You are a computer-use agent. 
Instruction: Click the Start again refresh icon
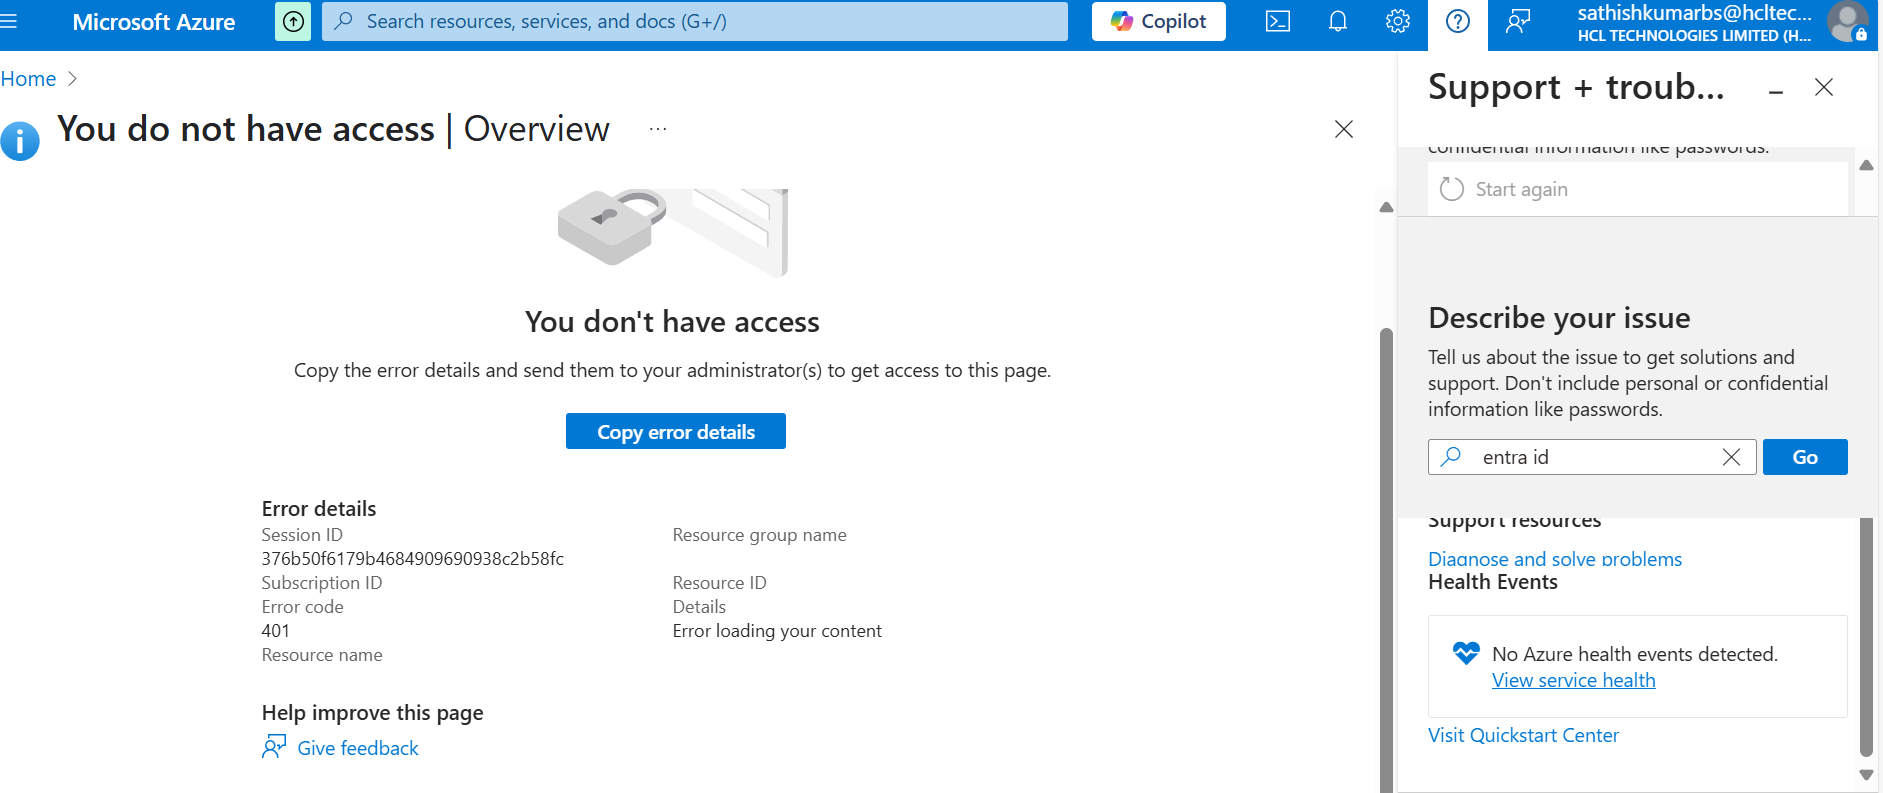(1452, 189)
